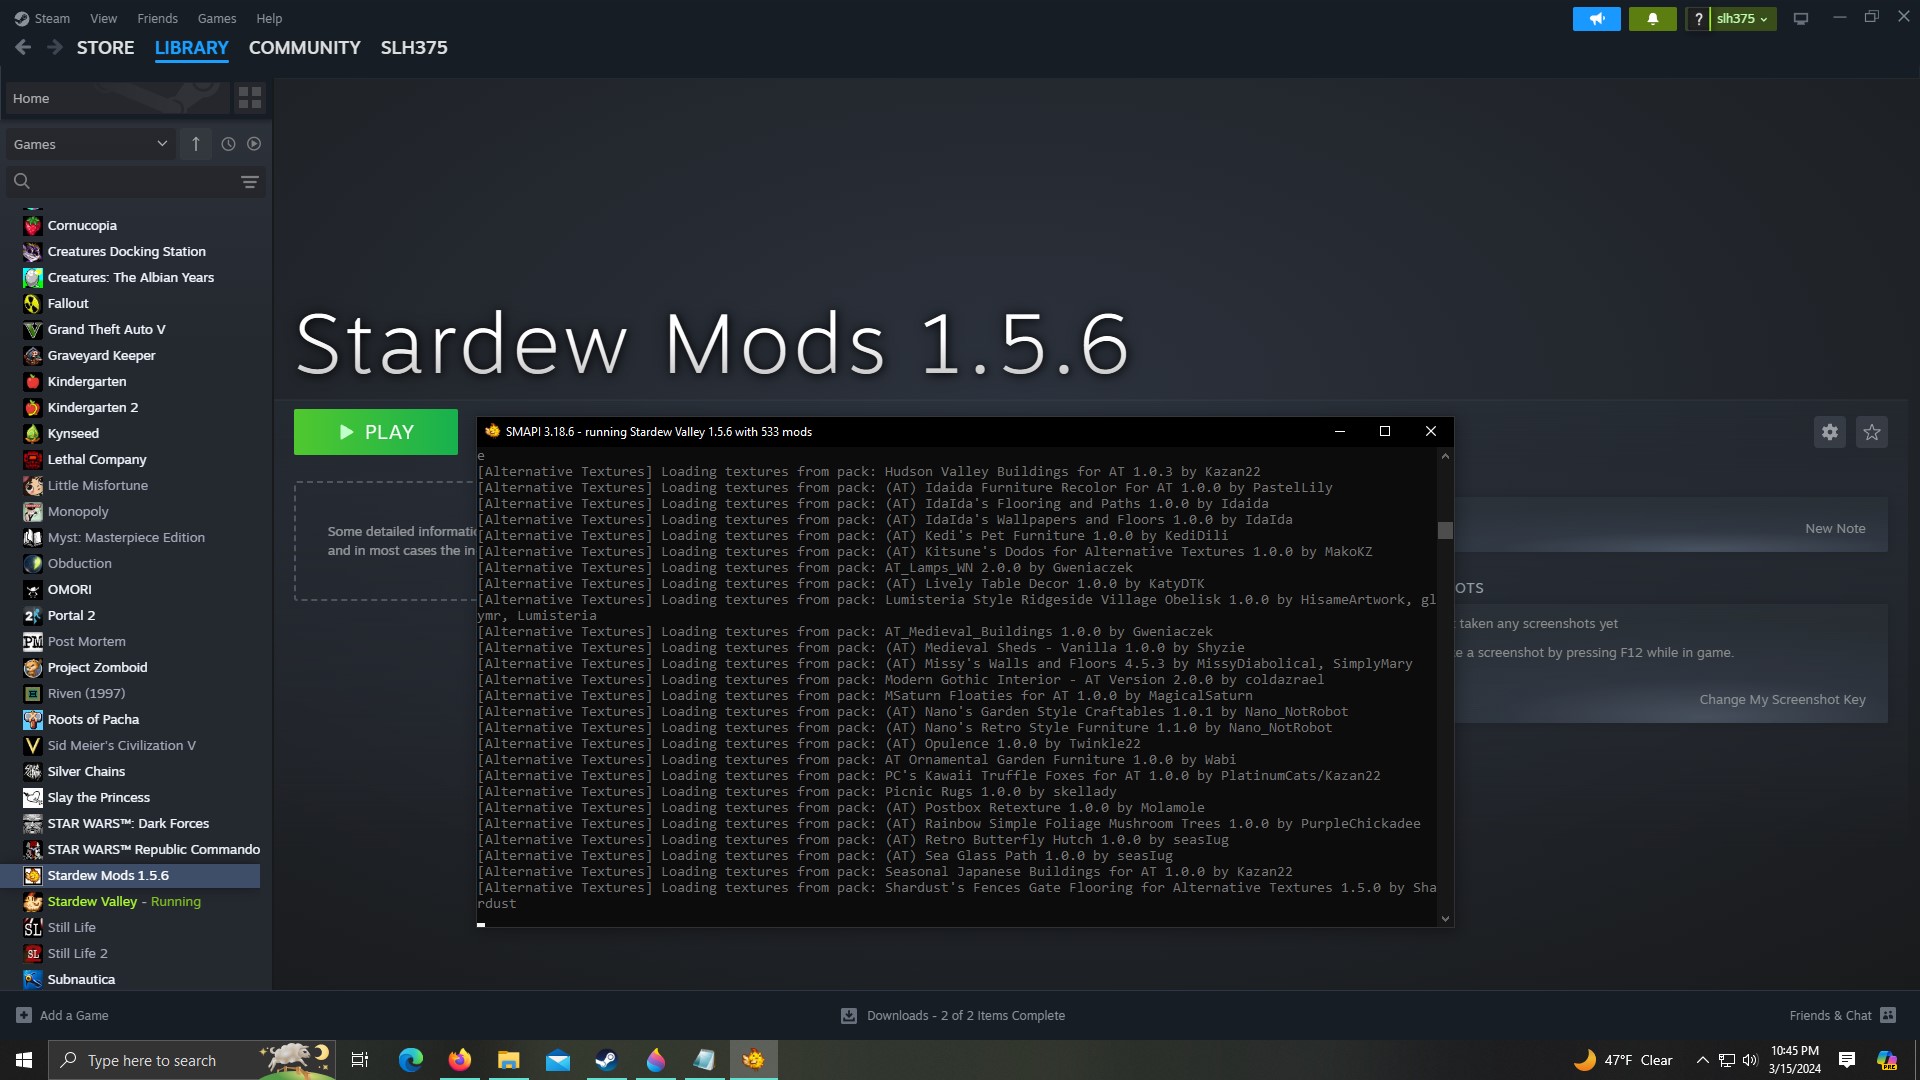Open the Steam menu
This screenshot has height=1080, width=1920.
(42, 18)
